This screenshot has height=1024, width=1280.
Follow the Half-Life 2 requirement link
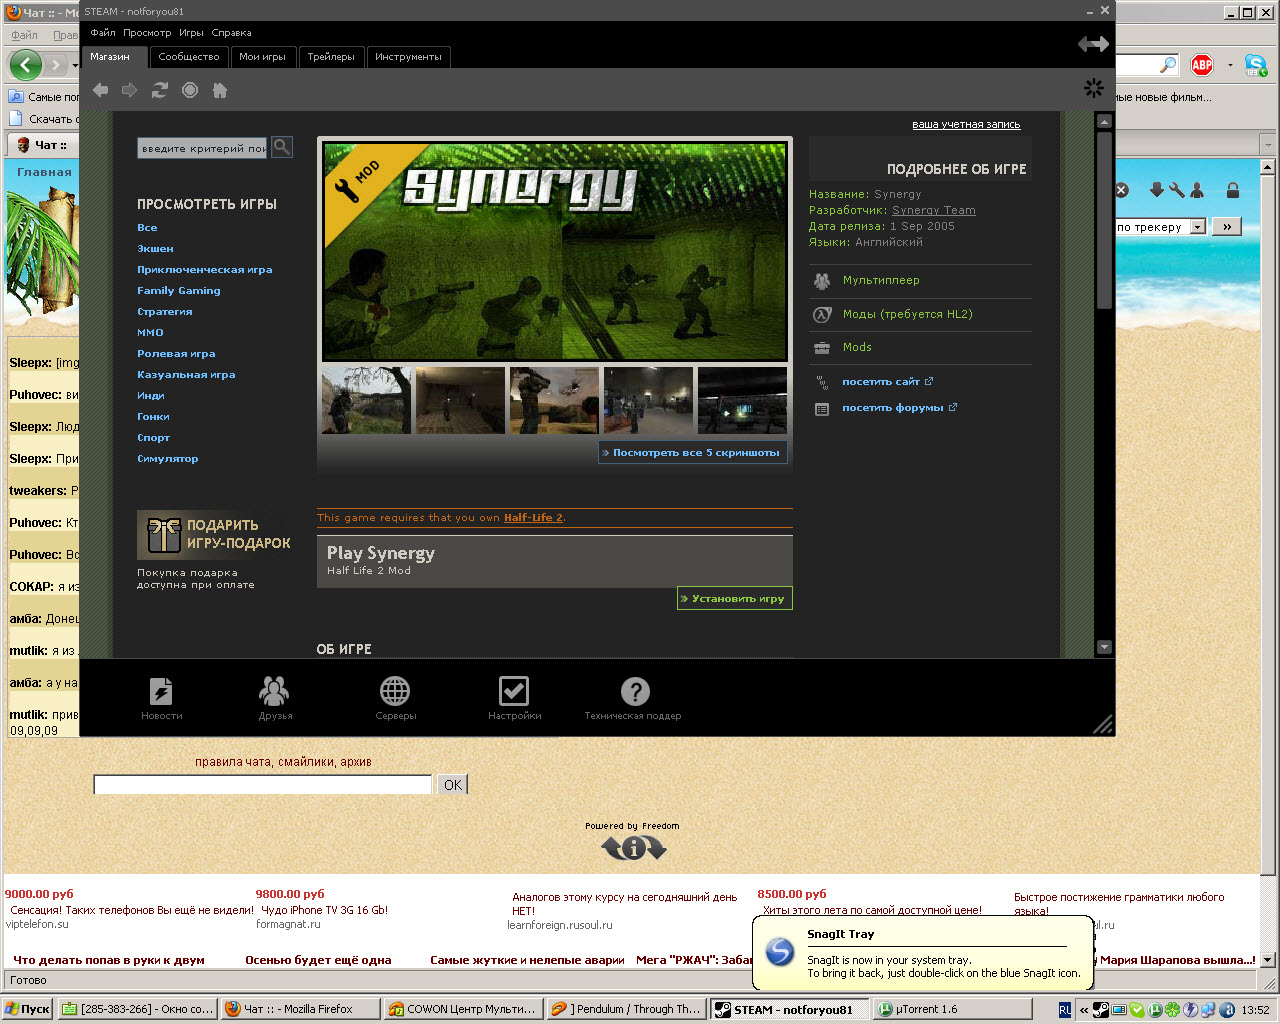click(534, 518)
